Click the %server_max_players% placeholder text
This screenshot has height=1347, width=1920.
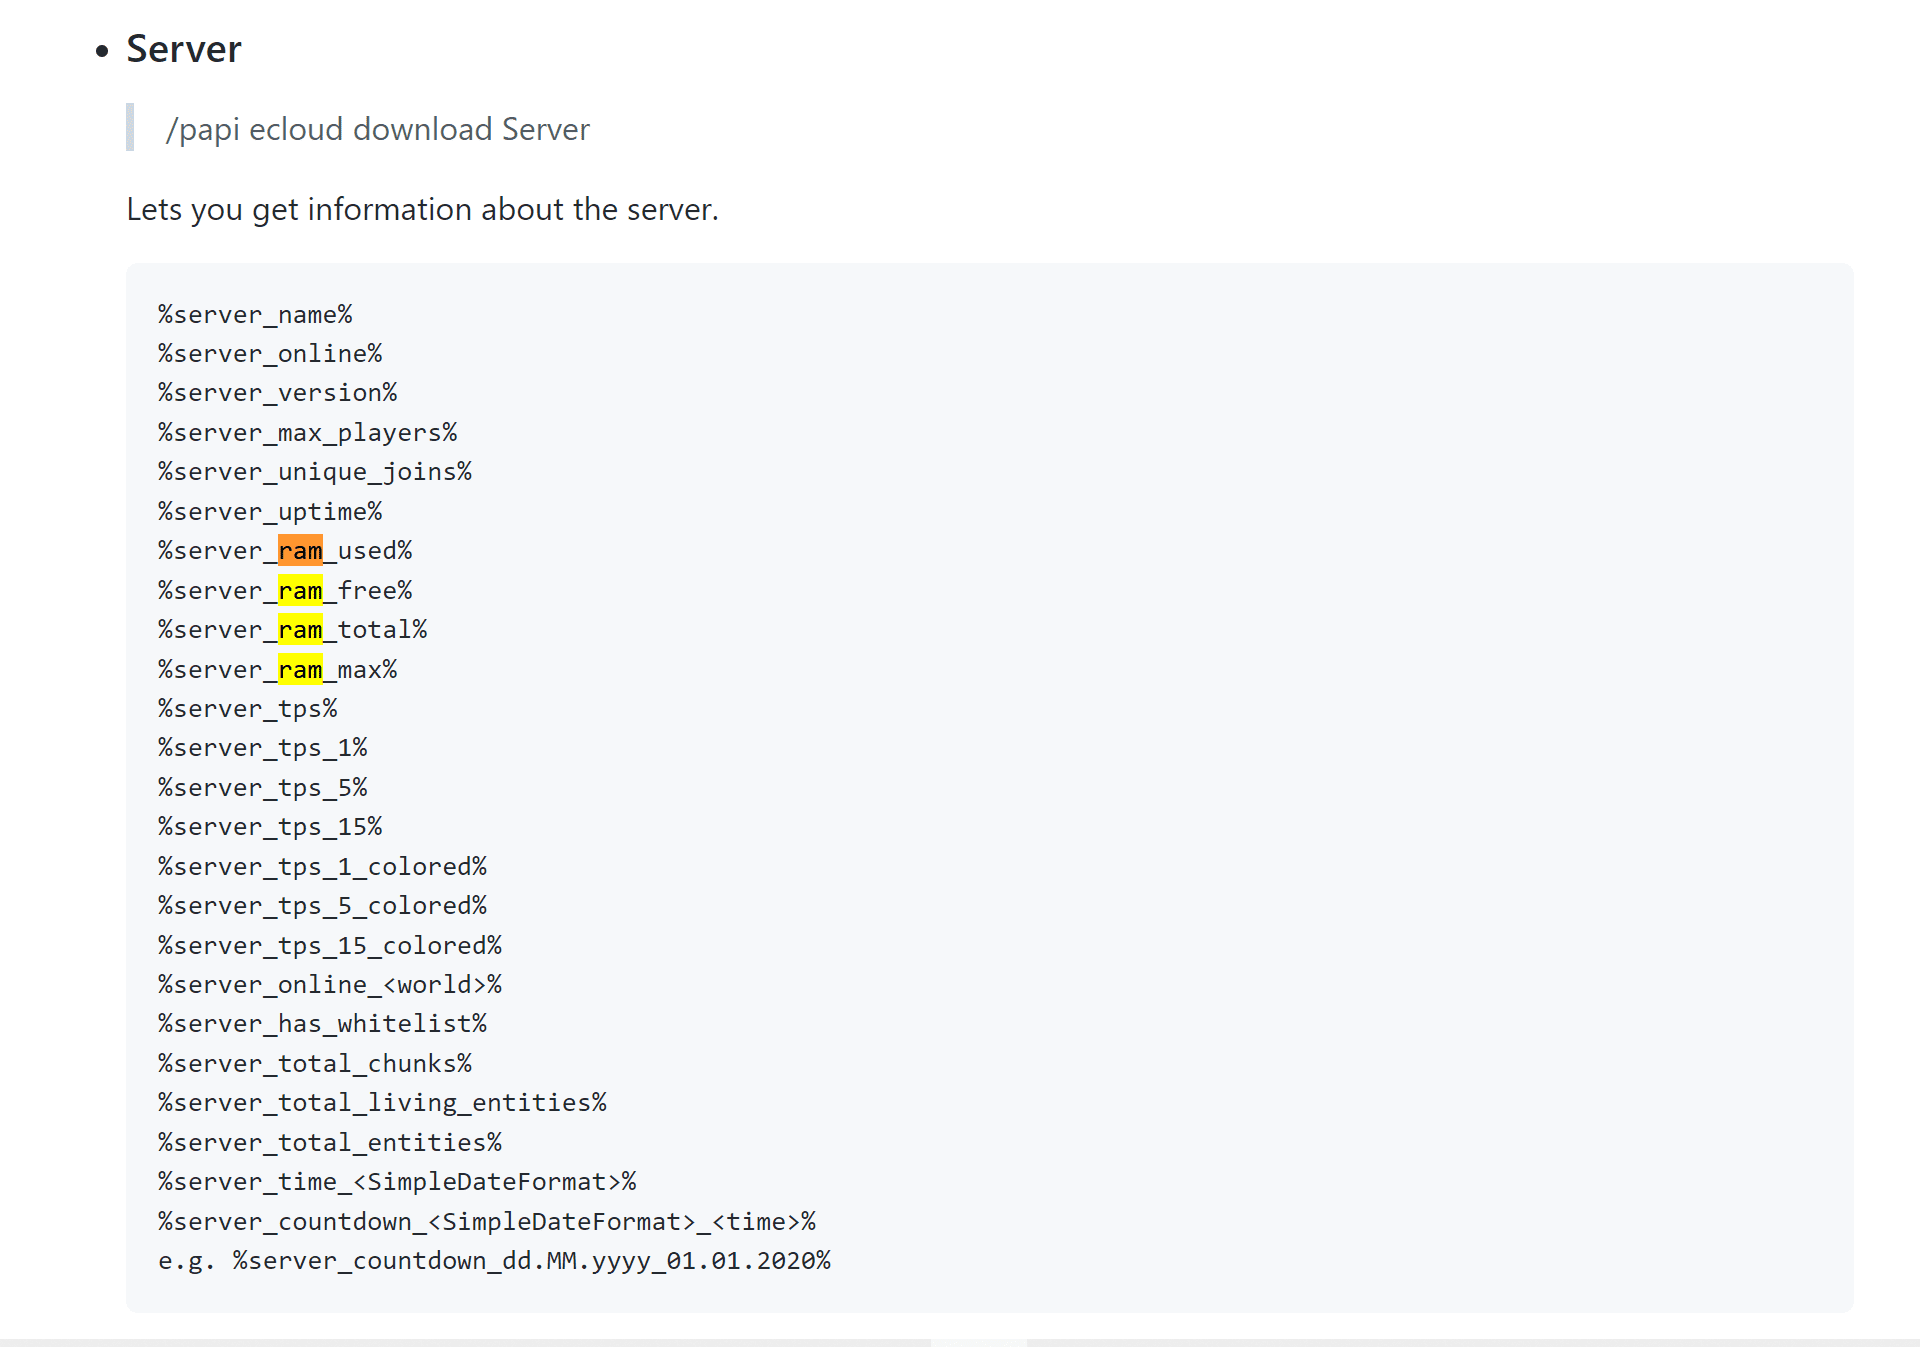point(307,433)
